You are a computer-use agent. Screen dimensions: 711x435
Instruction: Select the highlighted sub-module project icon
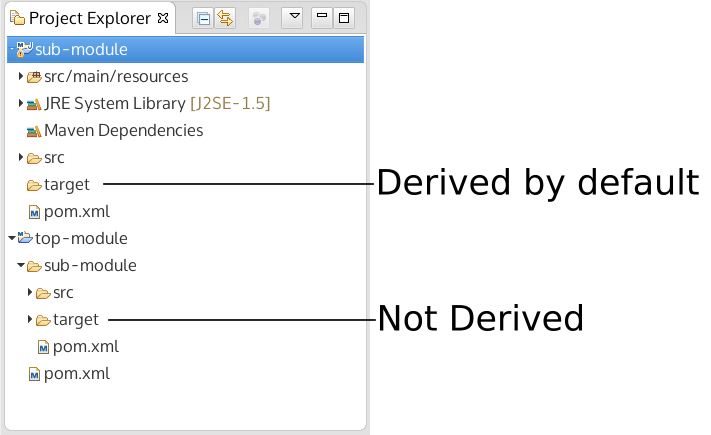coord(25,49)
